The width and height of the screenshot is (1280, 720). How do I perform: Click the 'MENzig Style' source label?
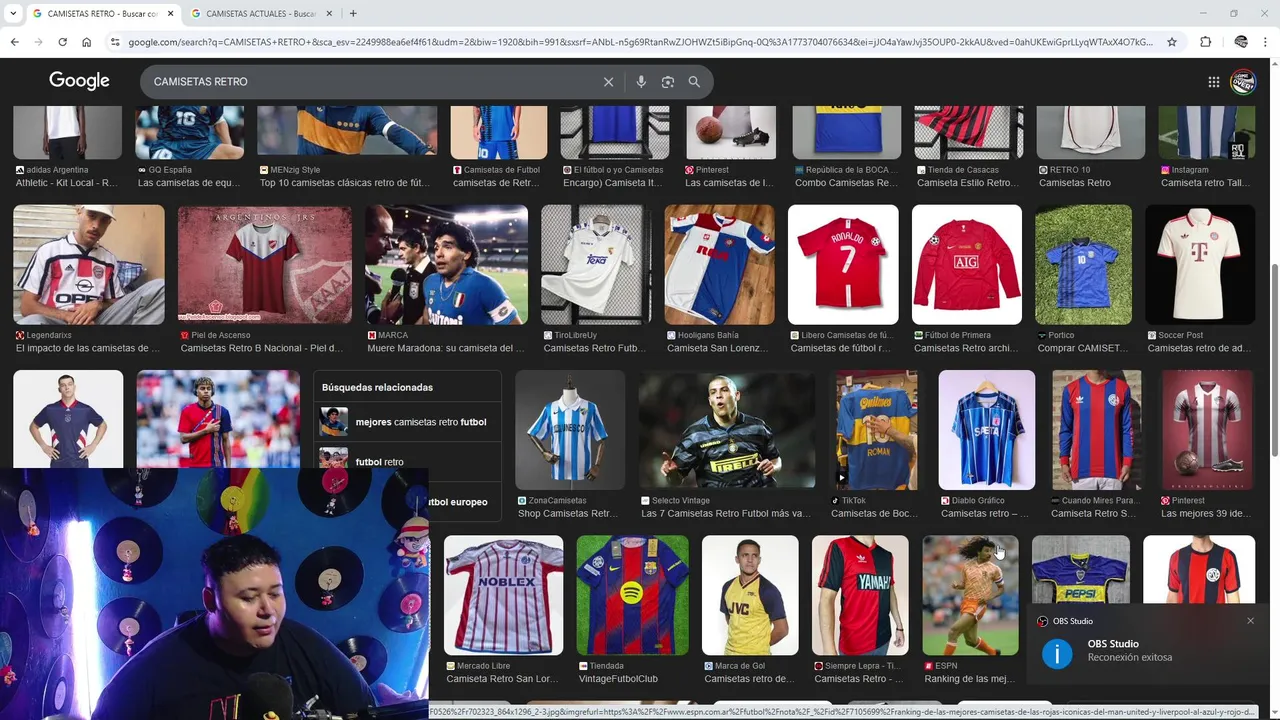coord(295,170)
